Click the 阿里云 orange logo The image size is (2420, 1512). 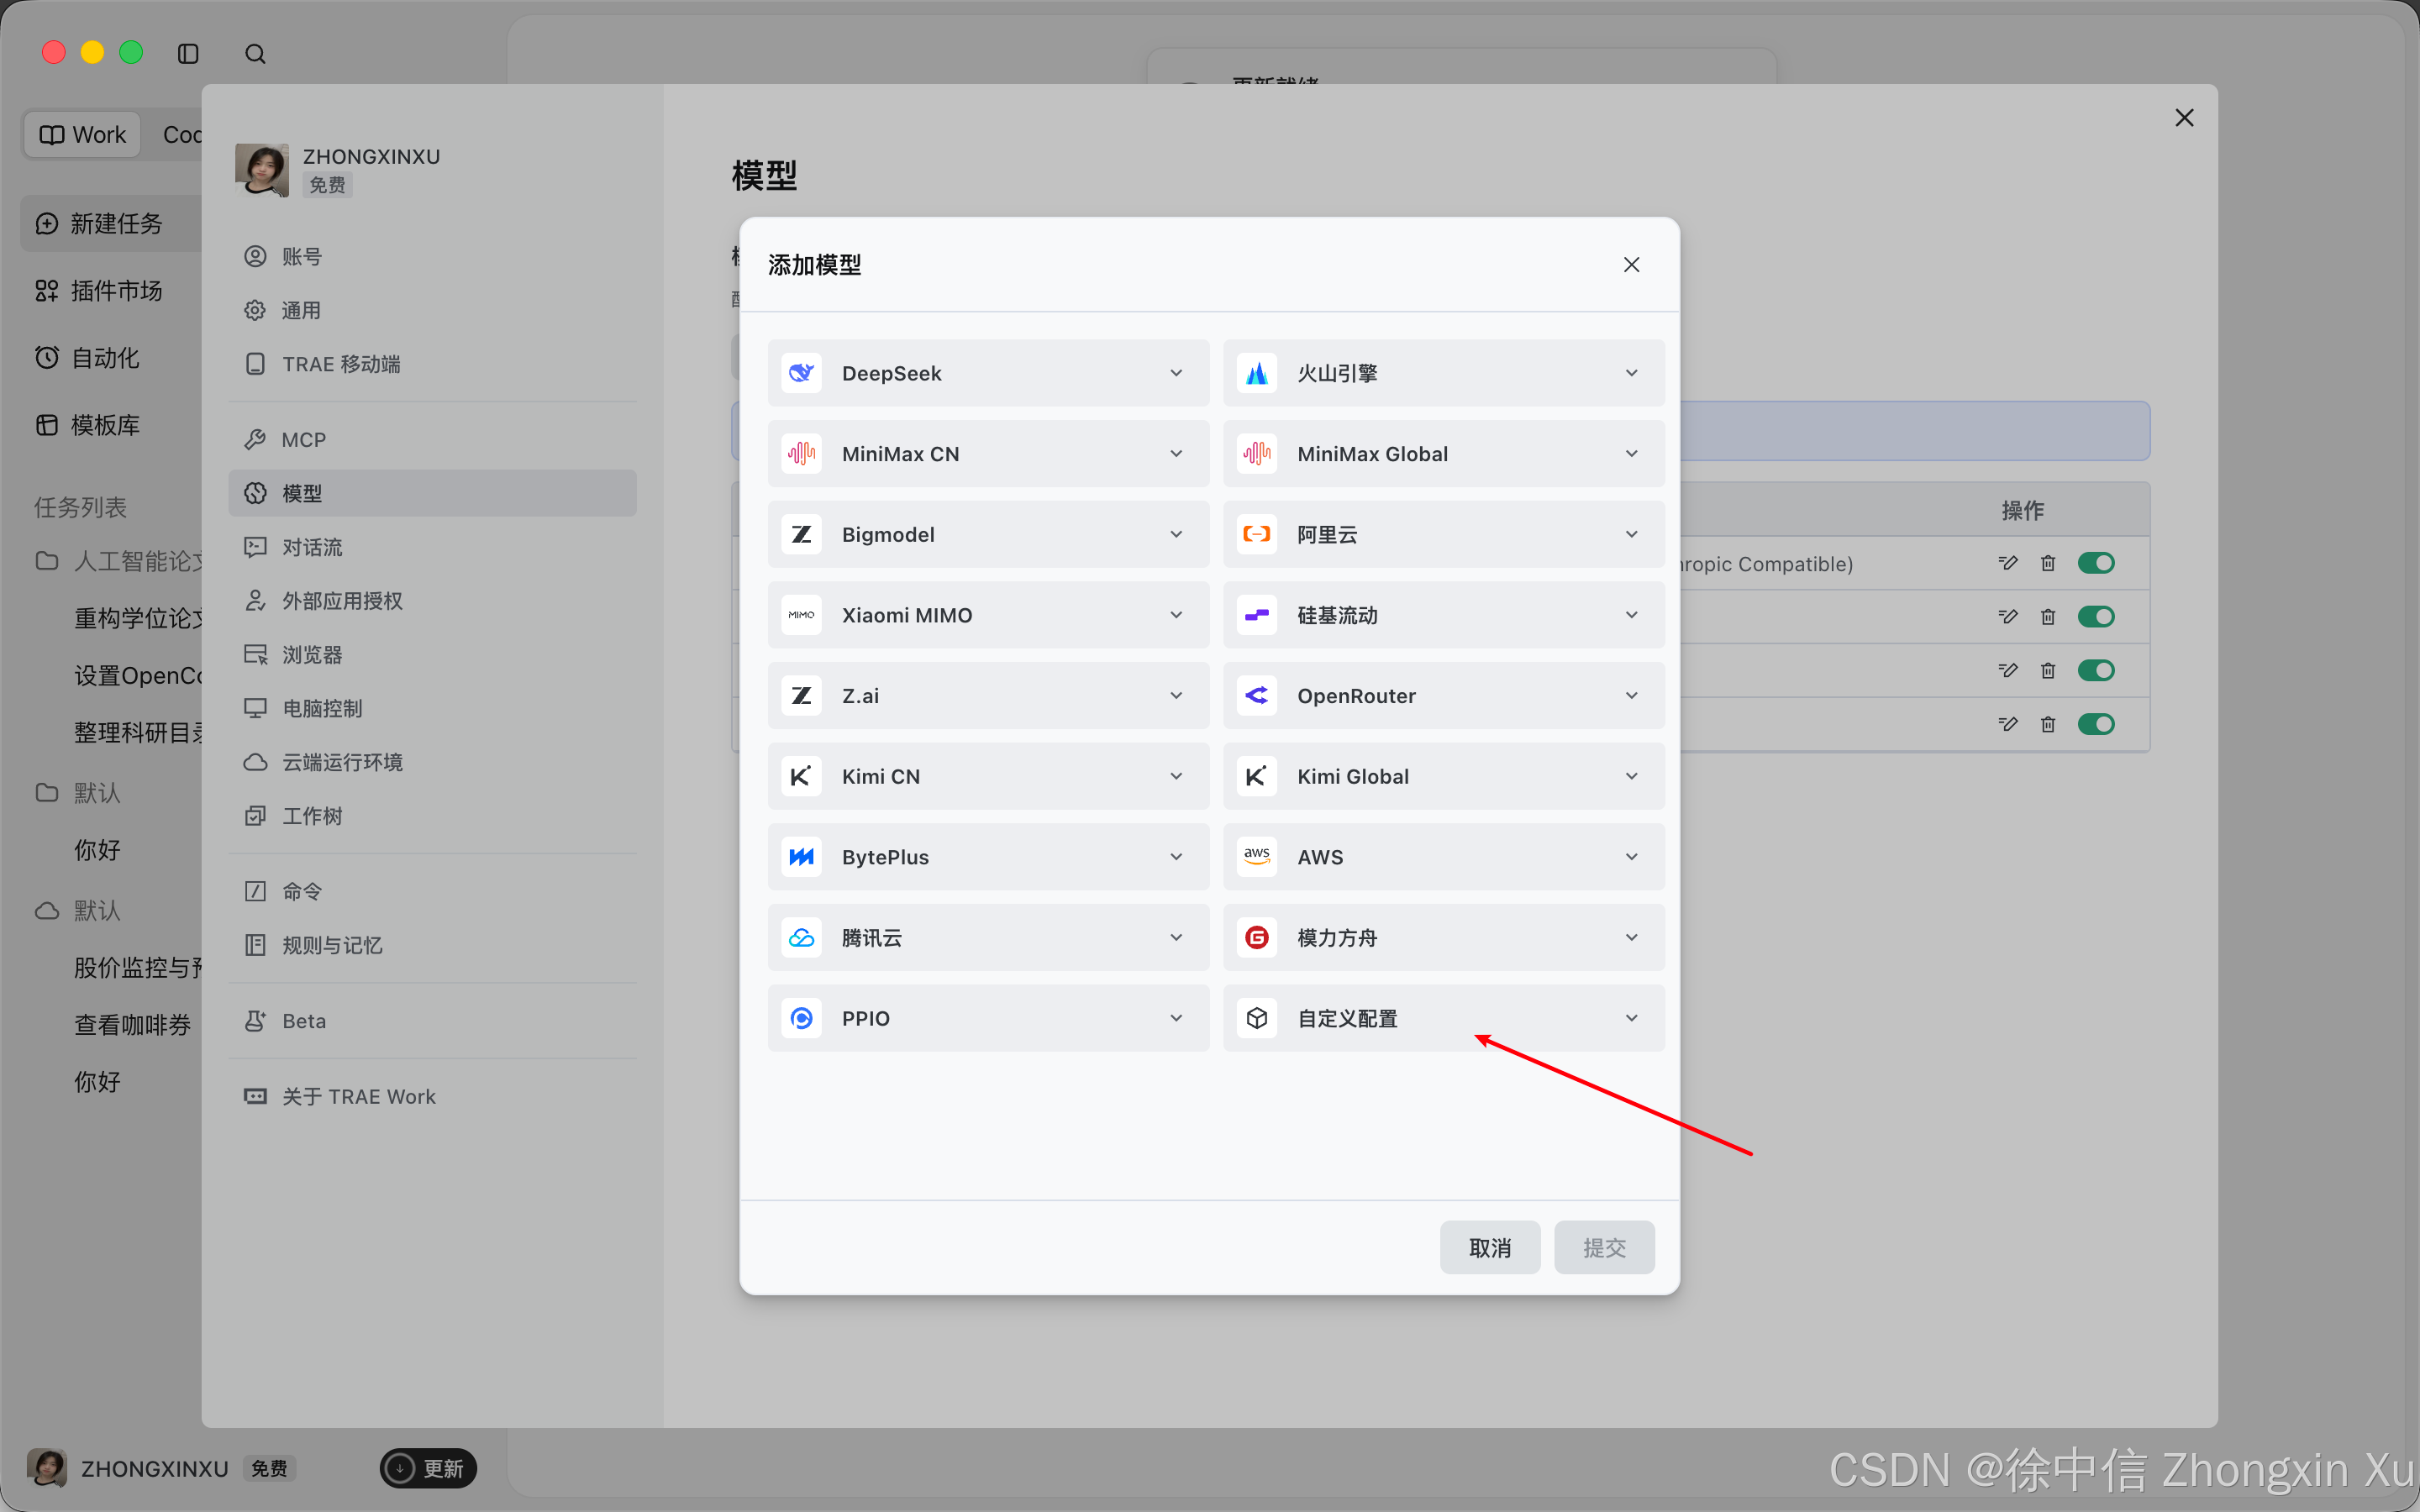pyautogui.click(x=1257, y=534)
